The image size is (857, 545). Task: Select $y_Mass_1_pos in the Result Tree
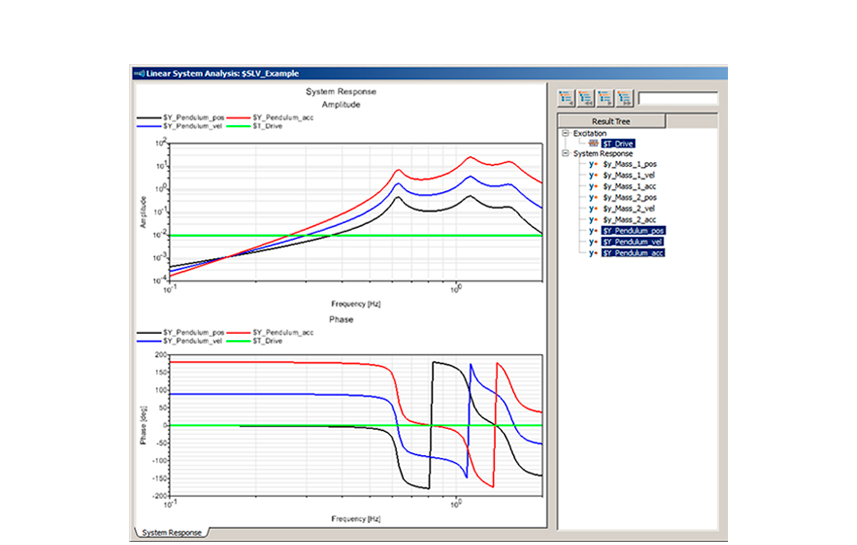pyautogui.click(x=630, y=164)
